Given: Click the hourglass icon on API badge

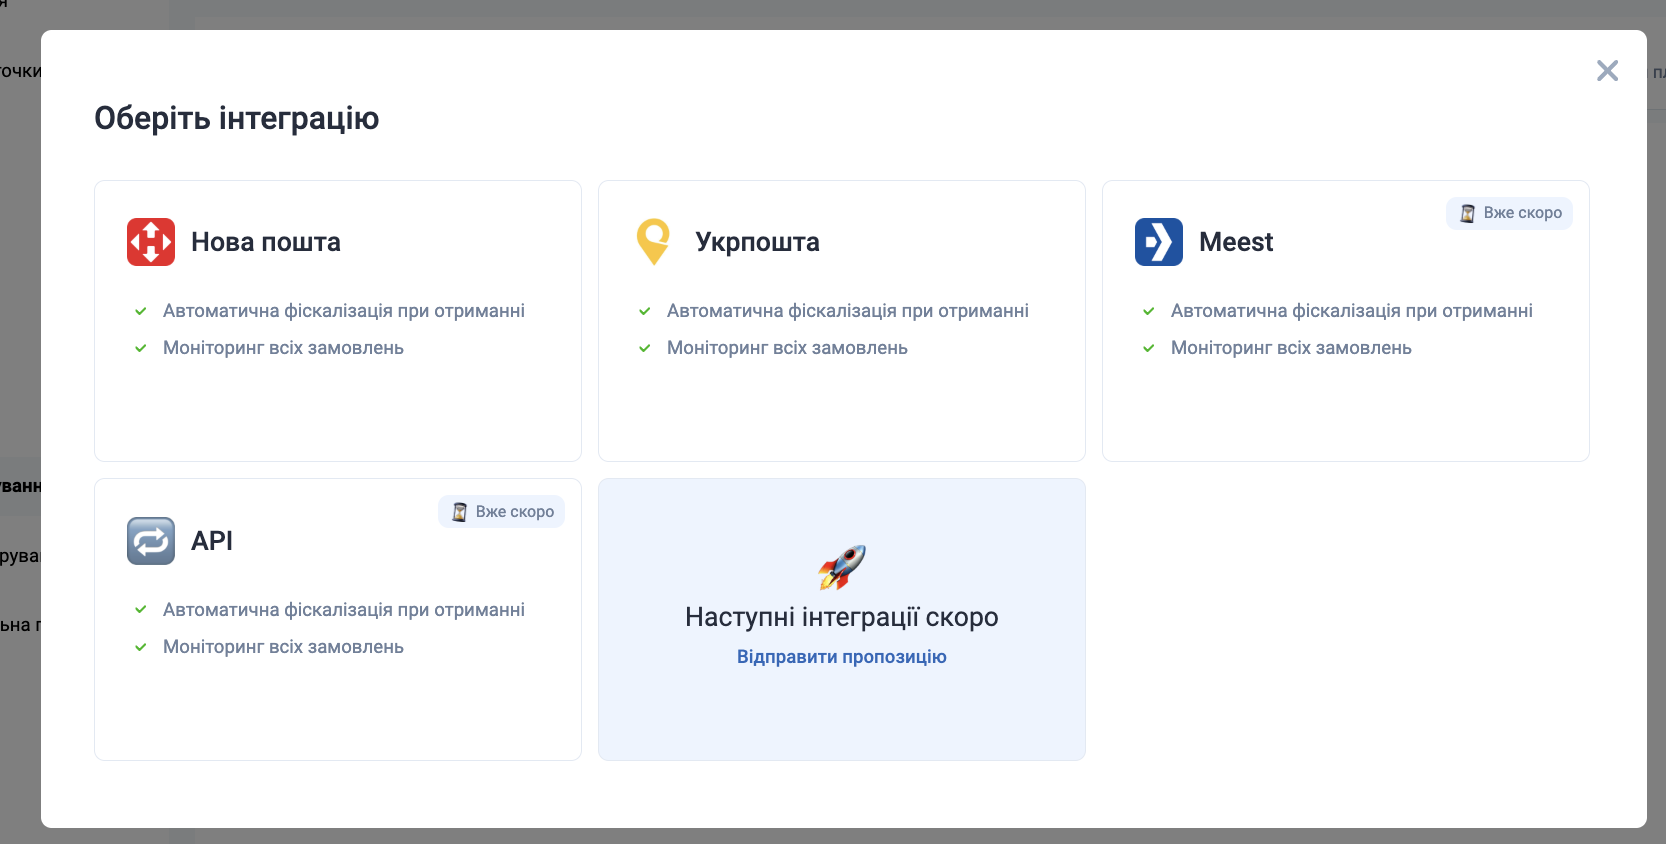Looking at the screenshot, I should tap(459, 512).
